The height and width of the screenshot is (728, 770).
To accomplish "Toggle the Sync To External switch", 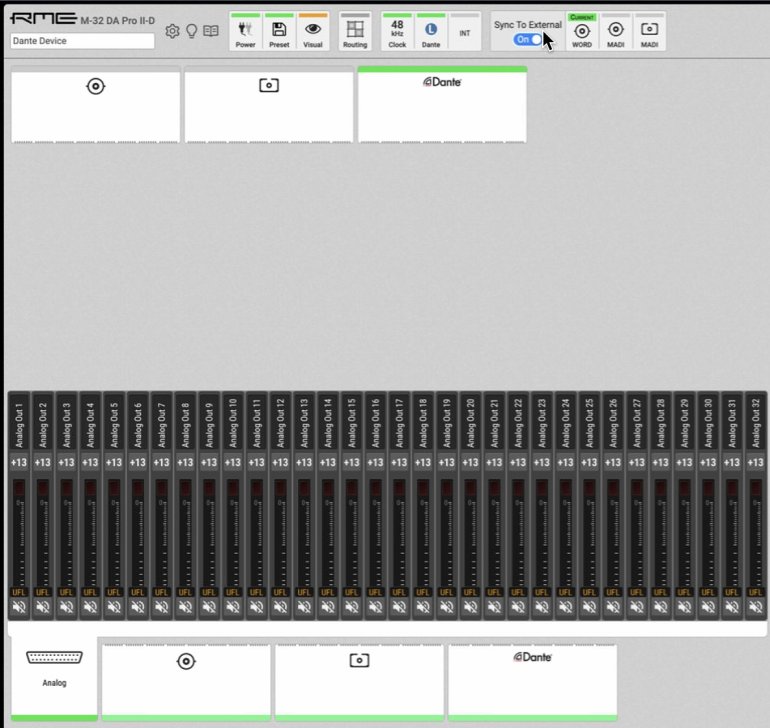I will pos(527,39).
